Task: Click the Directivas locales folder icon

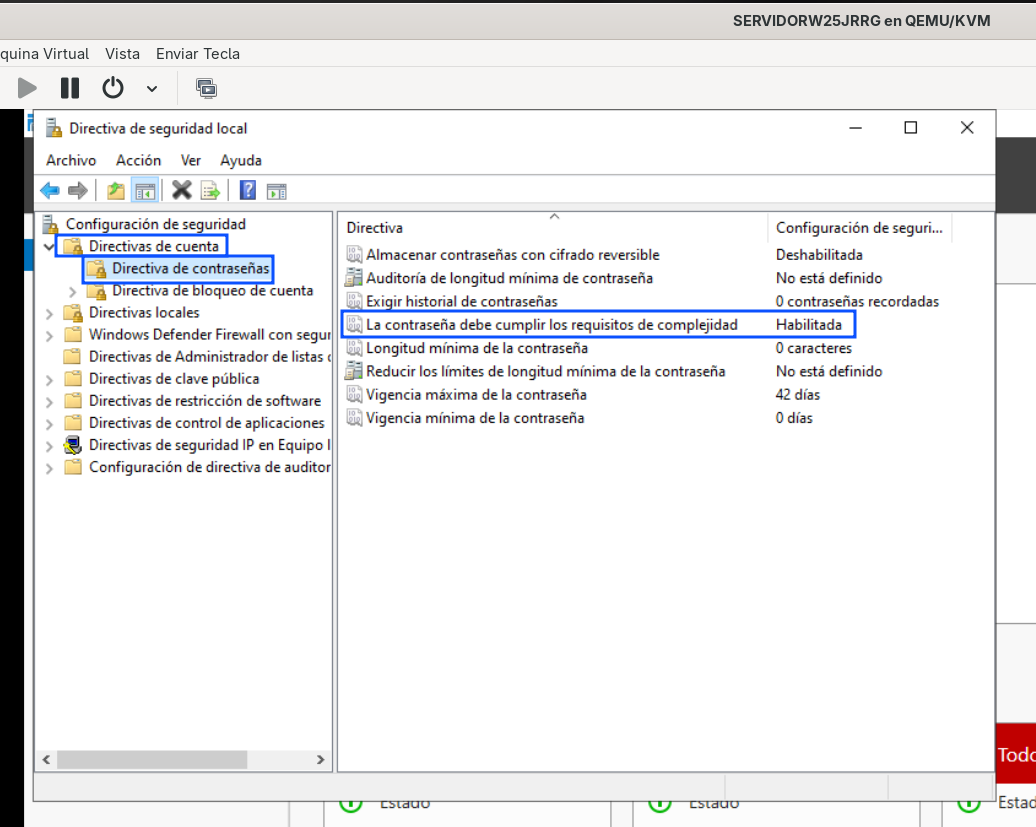Action: [x=73, y=312]
